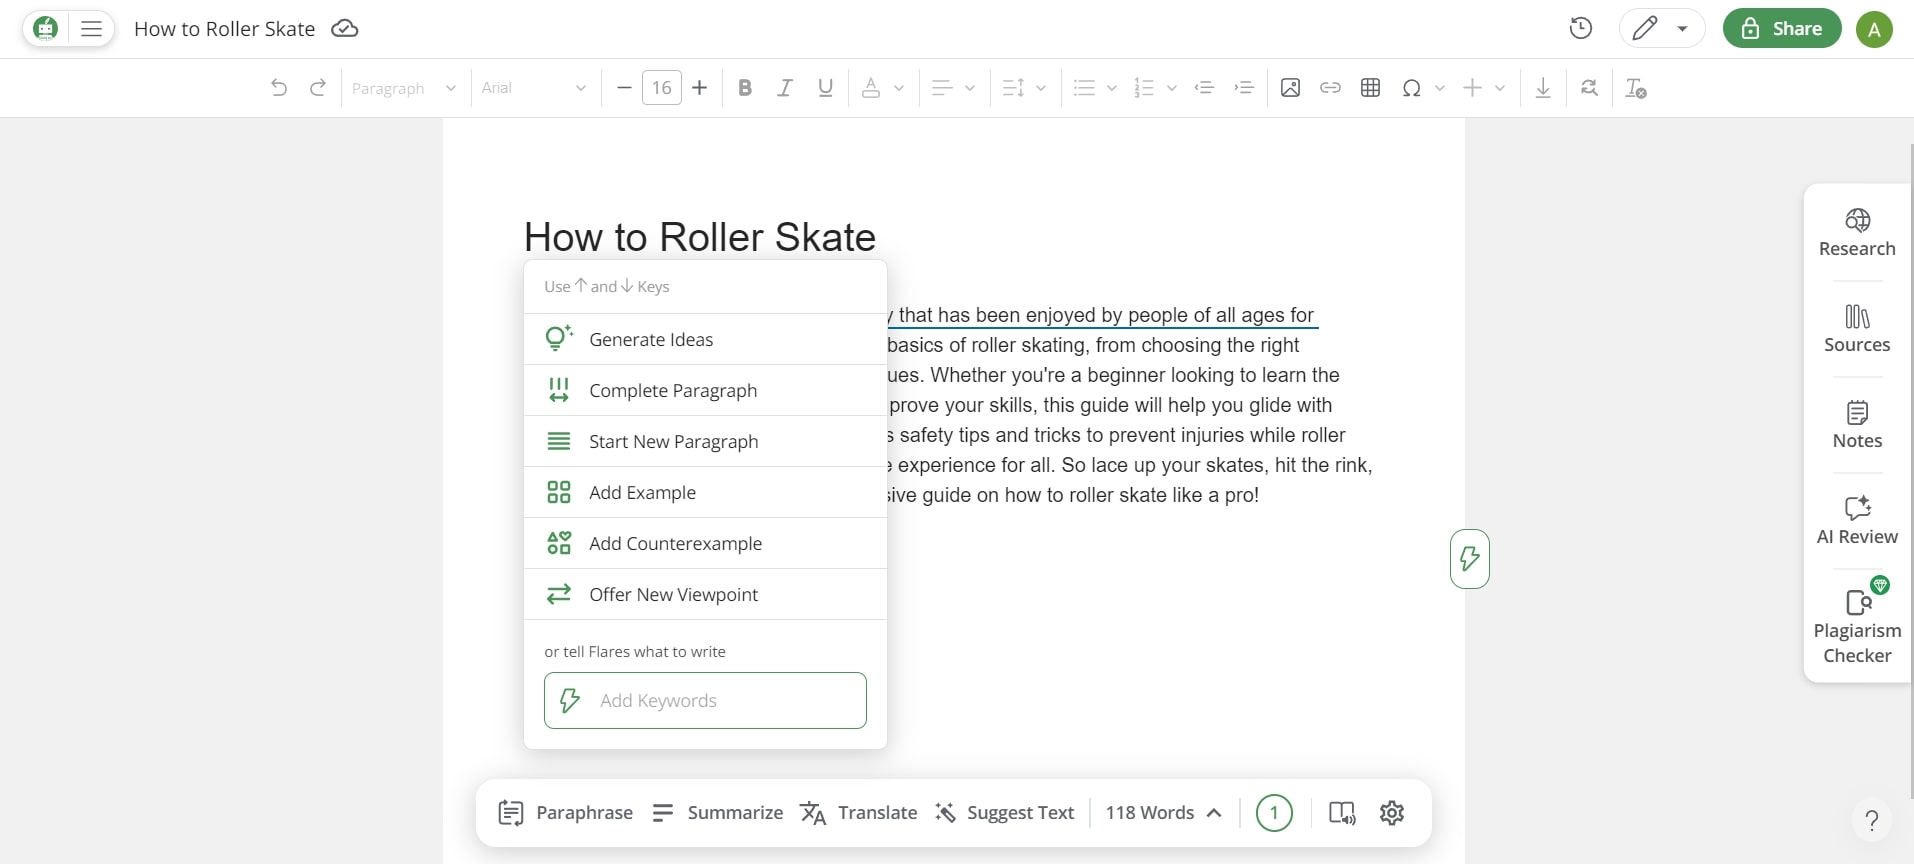Click the Paraphrase button

pos(566,812)
